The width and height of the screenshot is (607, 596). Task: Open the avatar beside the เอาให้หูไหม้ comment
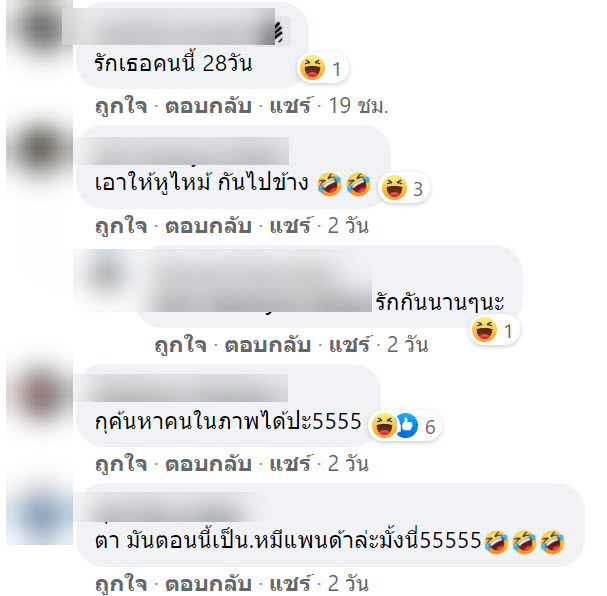click(x=39, y=151)
